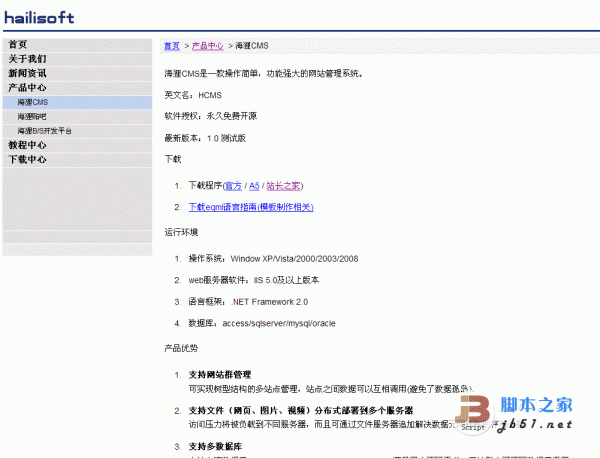Screen dimensions: 600x458
Task: Click the 首页 breadcrumb link
Action: click(172, 46)
